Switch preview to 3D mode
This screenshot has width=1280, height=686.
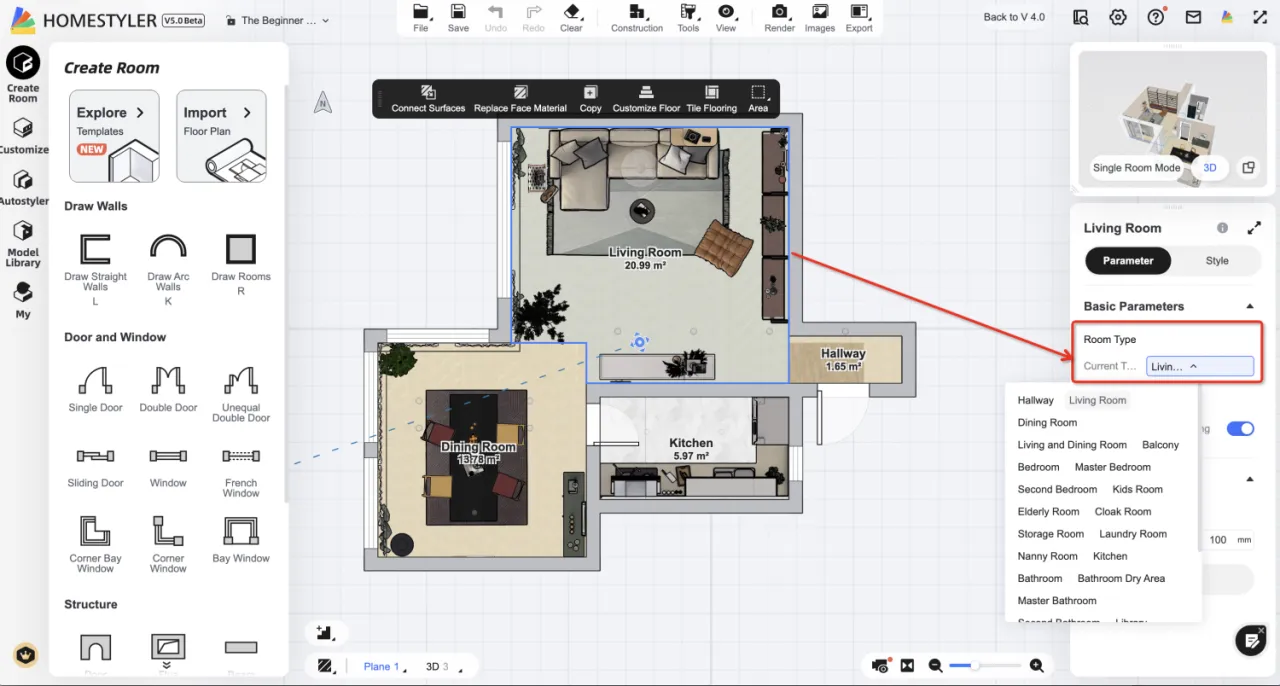[1209, 168]
